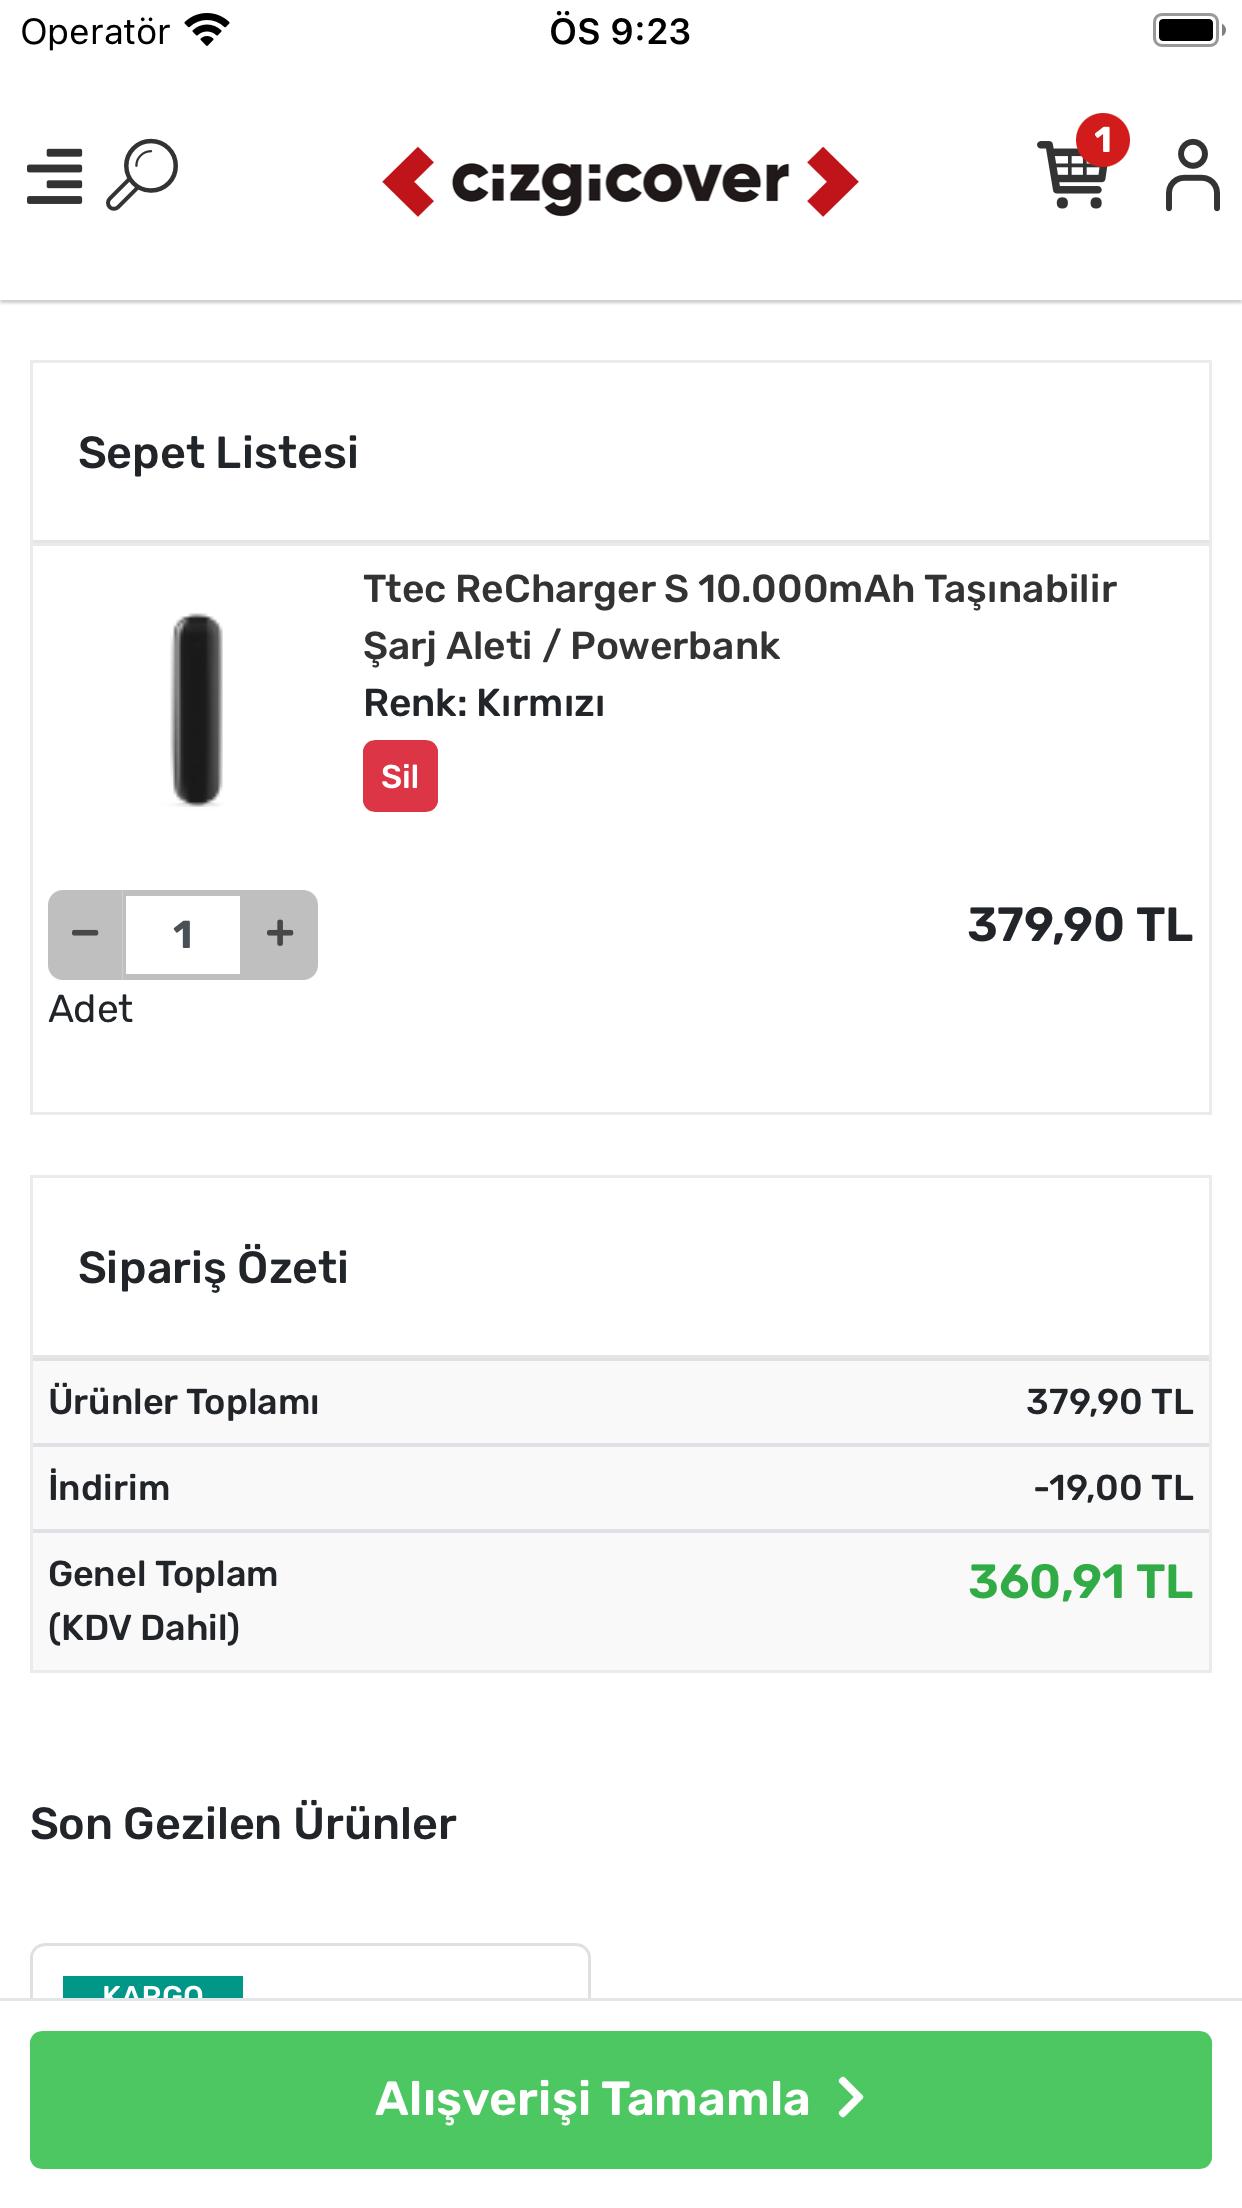Tap Alışverişi Tamamla checkout button
The height and width of the screenshot is (2208, 1242).
point(621,2099)
